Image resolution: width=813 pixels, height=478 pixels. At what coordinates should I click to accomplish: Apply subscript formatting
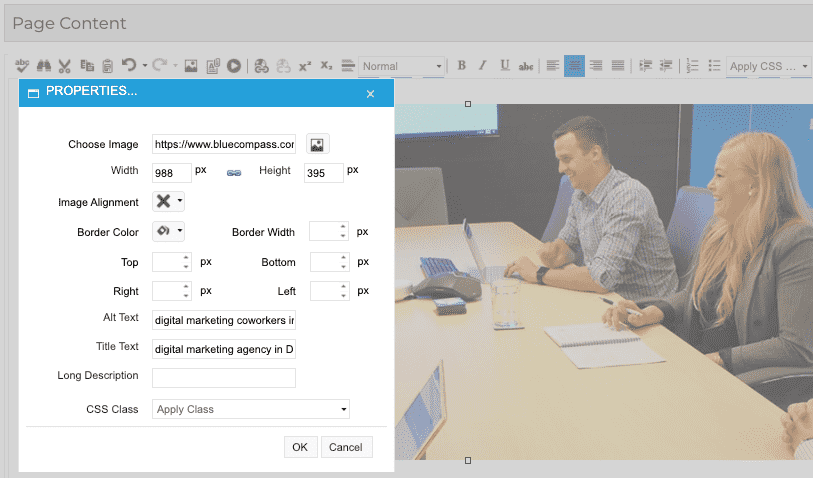tap(326, 66)
